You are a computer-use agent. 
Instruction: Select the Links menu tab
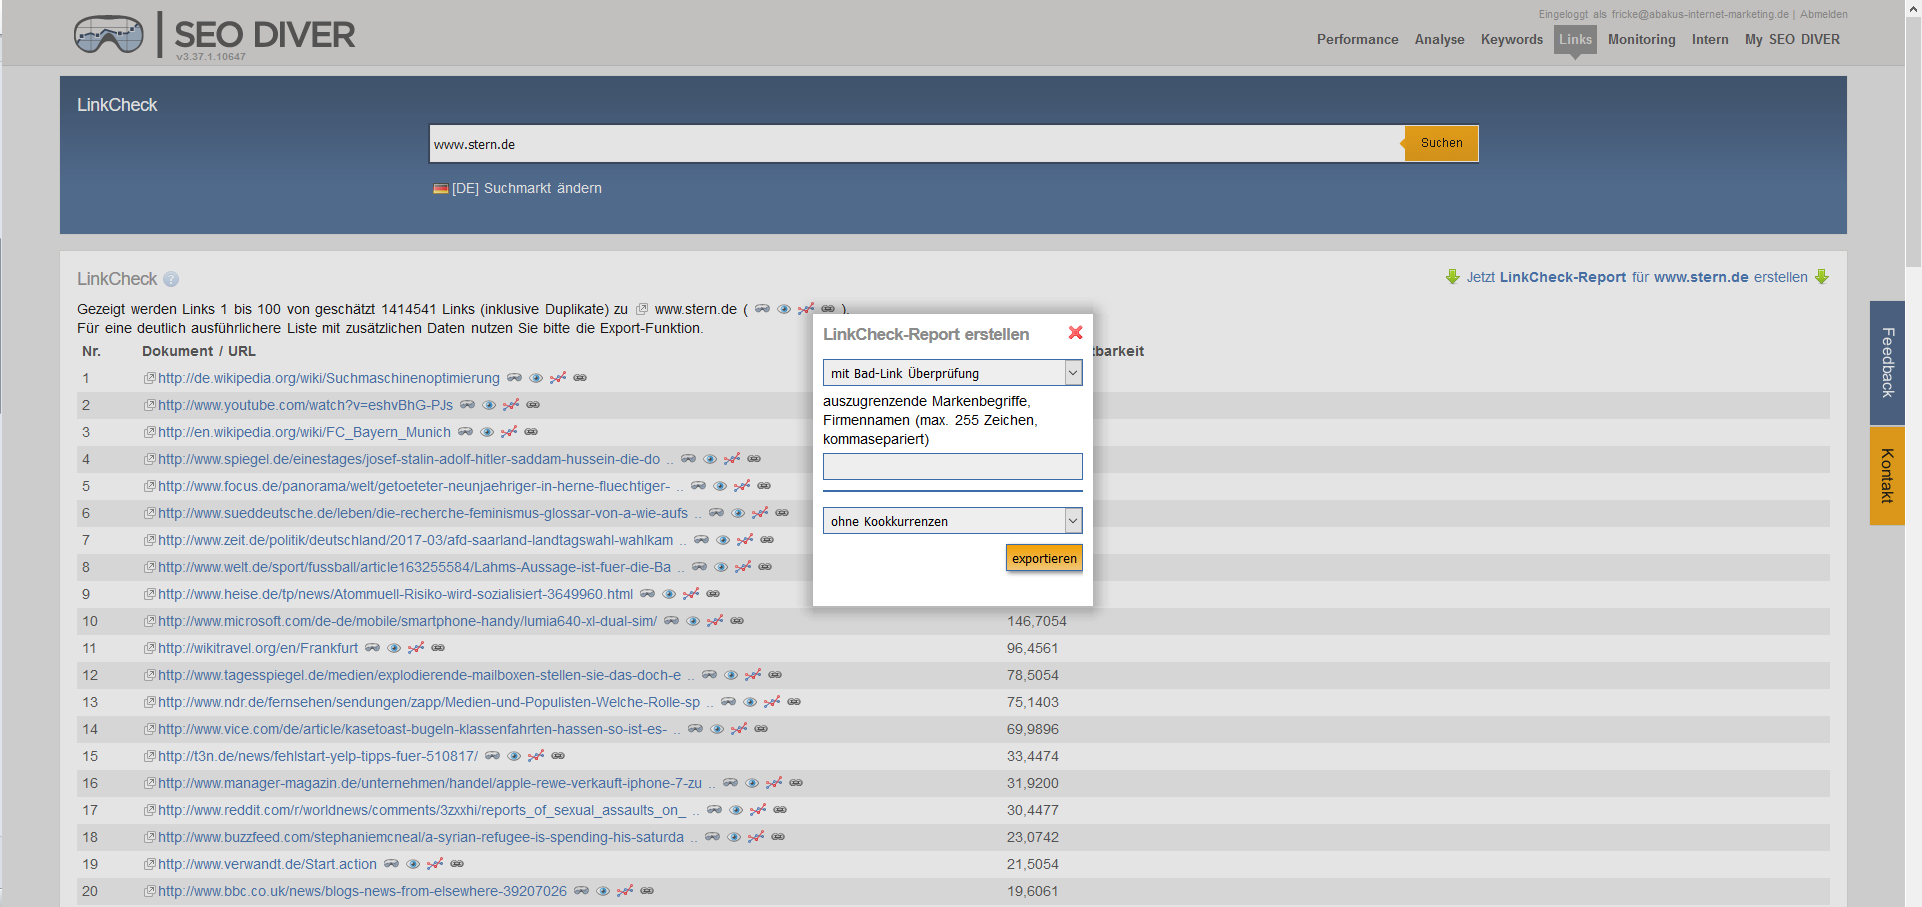point(1575,40)
